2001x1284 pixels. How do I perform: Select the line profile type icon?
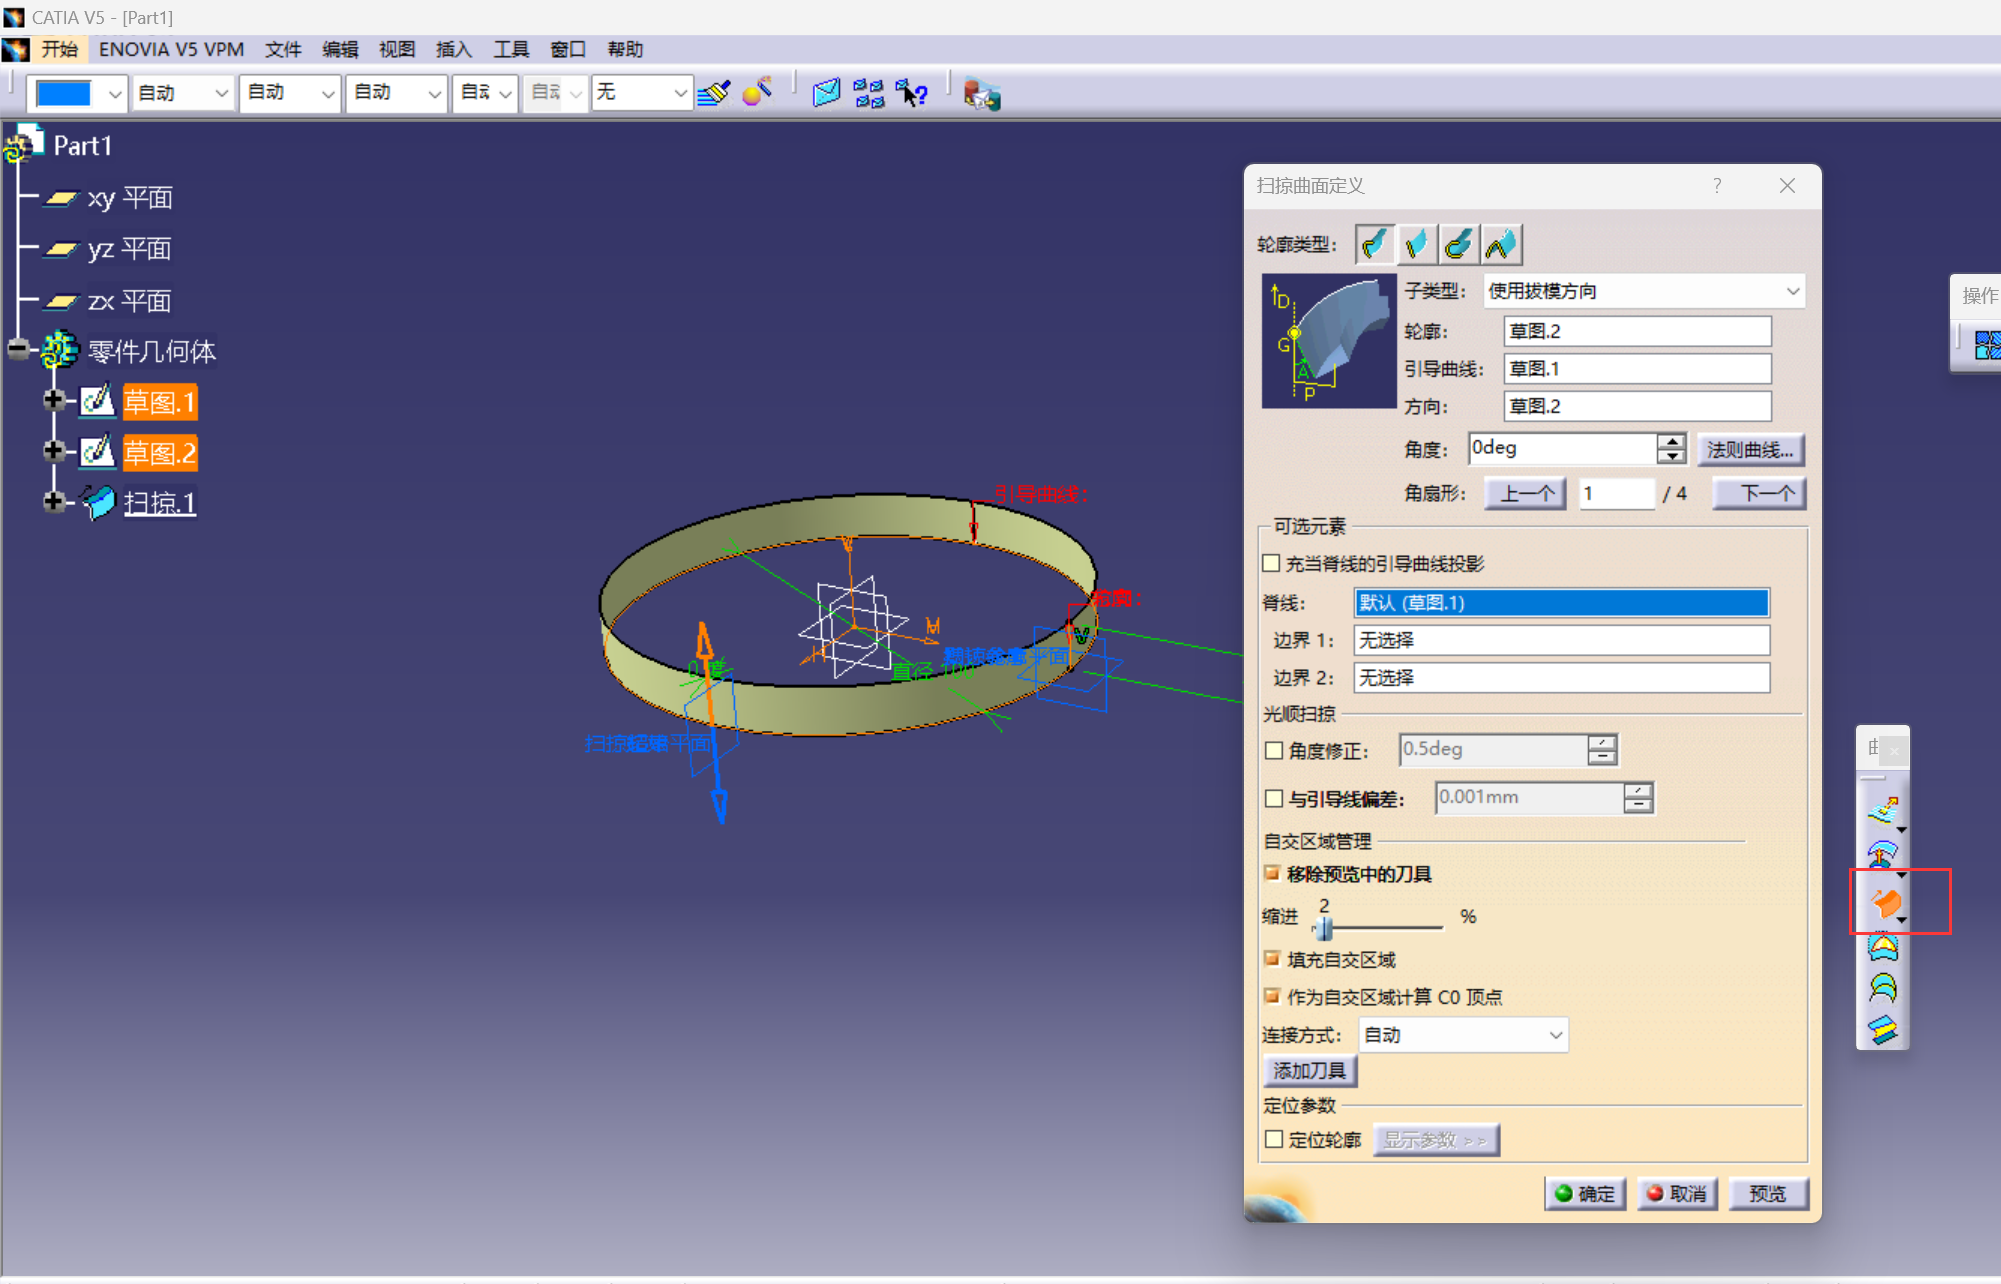pyautogui.click(x=1417, y=244)
